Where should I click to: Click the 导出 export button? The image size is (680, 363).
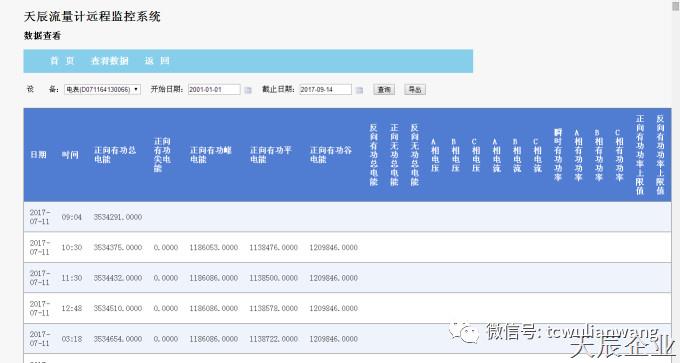coord(415,89)
